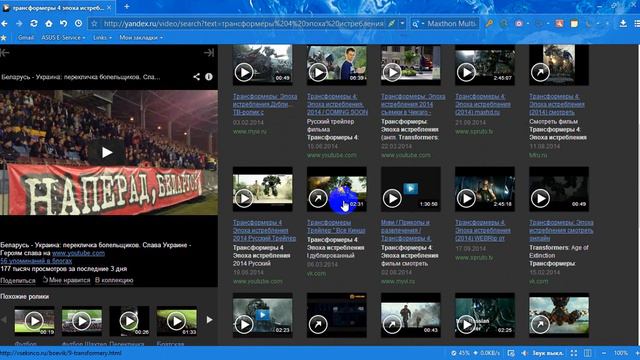
Task: Play the bottom-row 02:25 result thumbnail
Action: [485, 315]
